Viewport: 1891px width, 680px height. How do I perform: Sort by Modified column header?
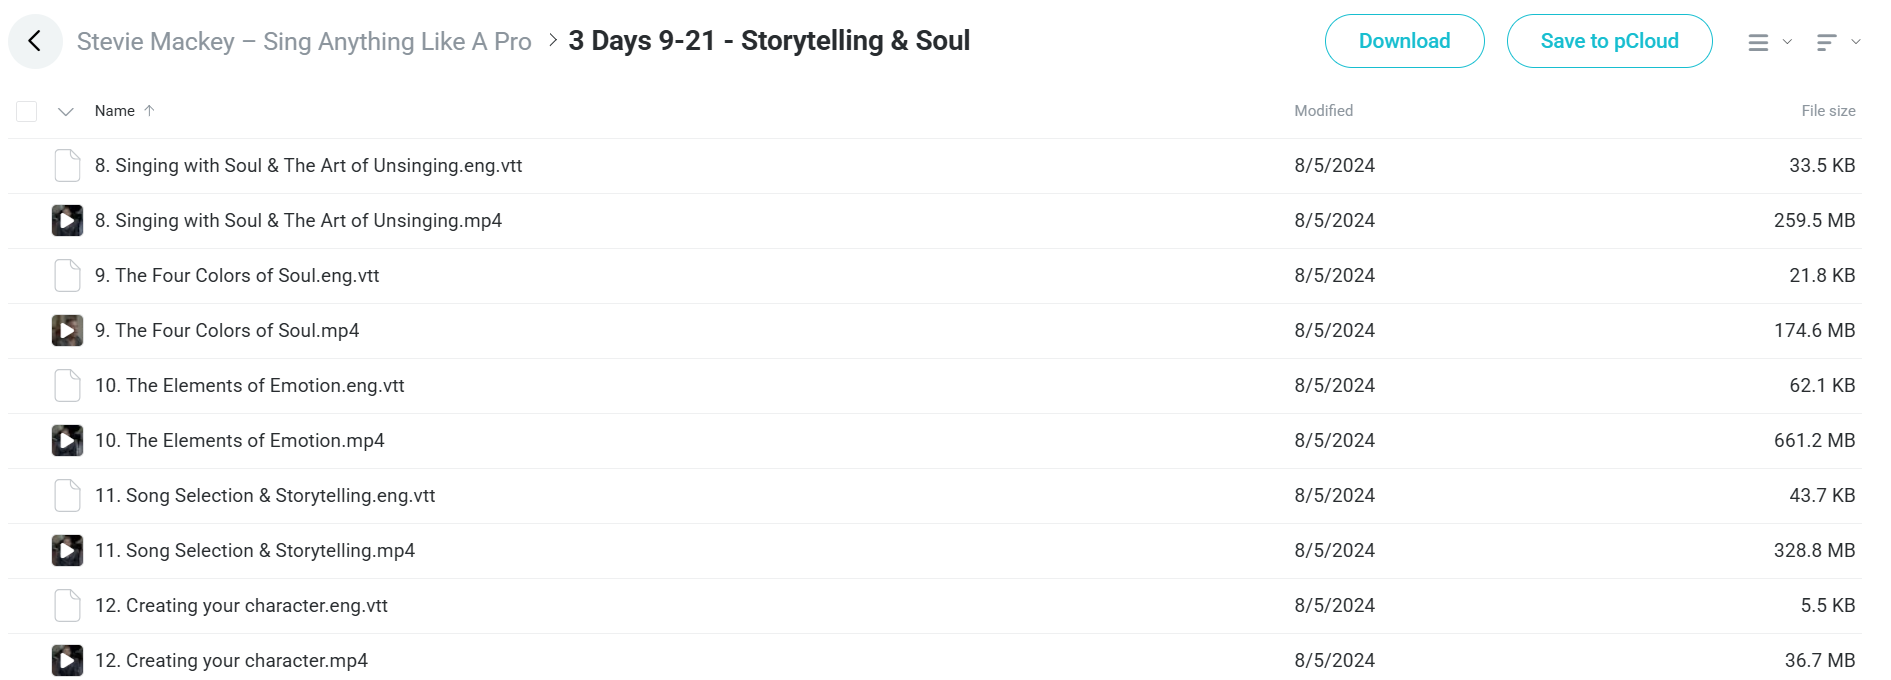[1323, 111]
